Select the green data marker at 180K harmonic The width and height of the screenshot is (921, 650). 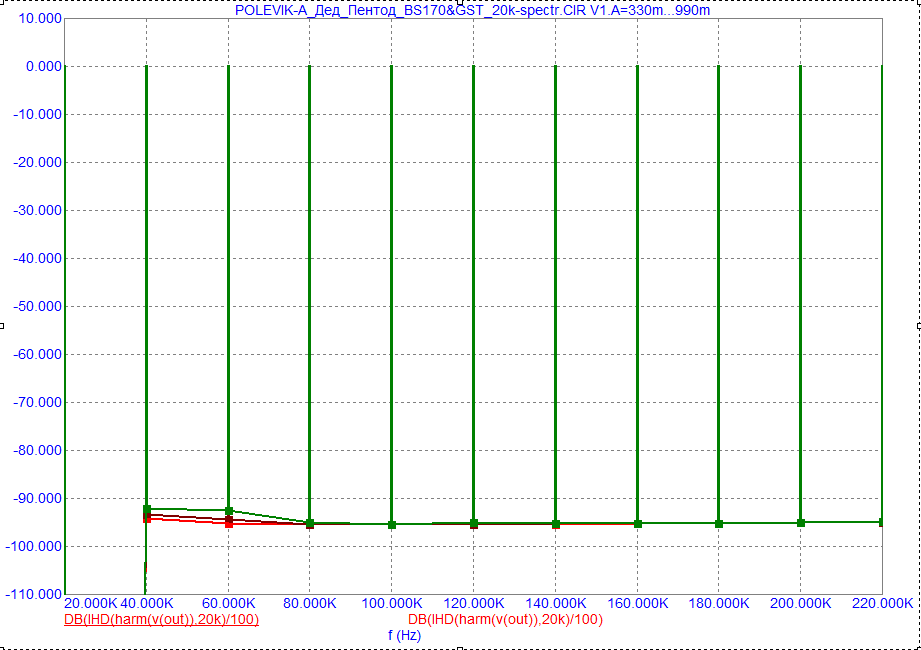click(x=719, y=523)
